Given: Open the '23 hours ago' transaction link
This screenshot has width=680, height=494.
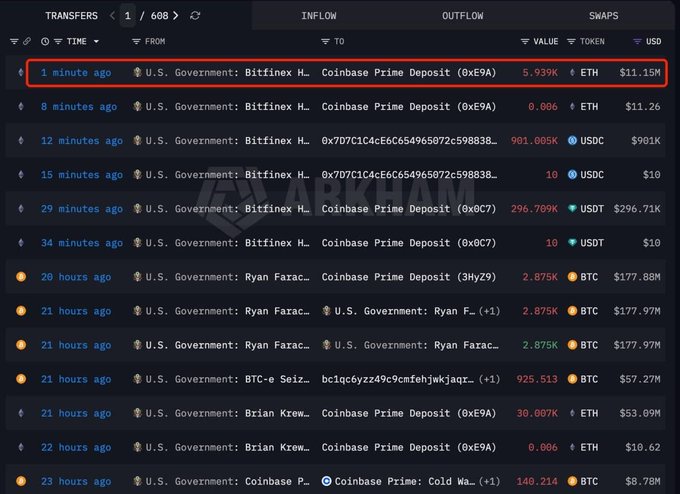Looking at the screenshot, I should click(76, 481).
